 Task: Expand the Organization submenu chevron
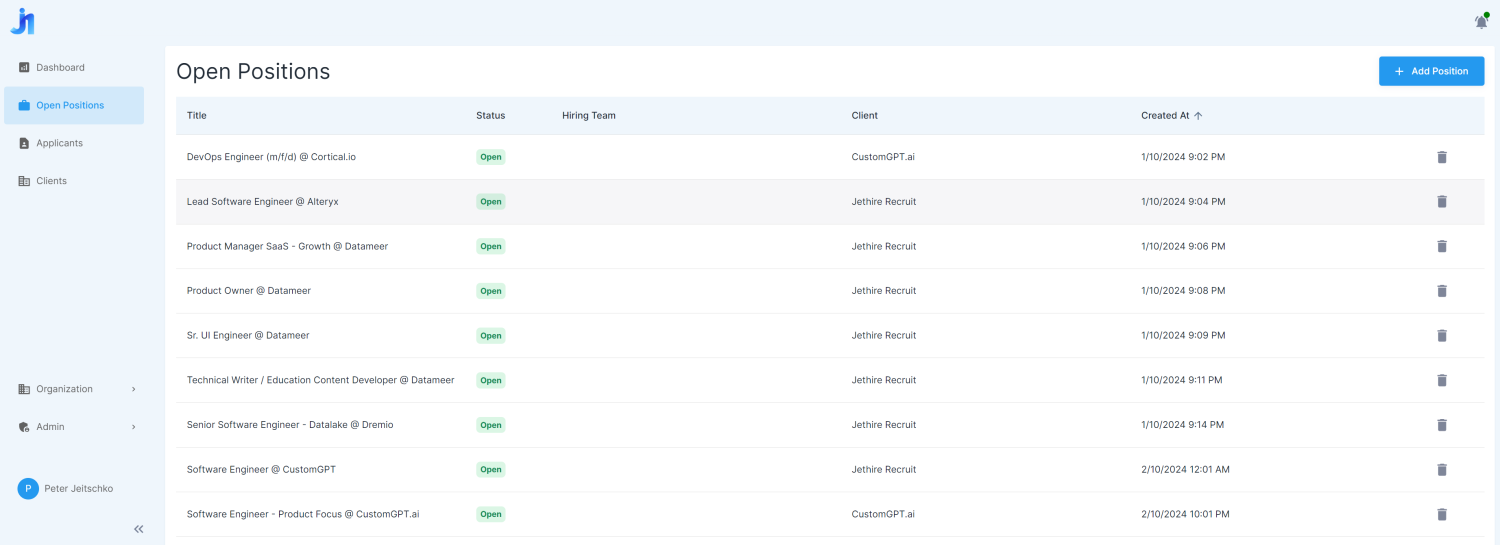(x=133, y=389)
